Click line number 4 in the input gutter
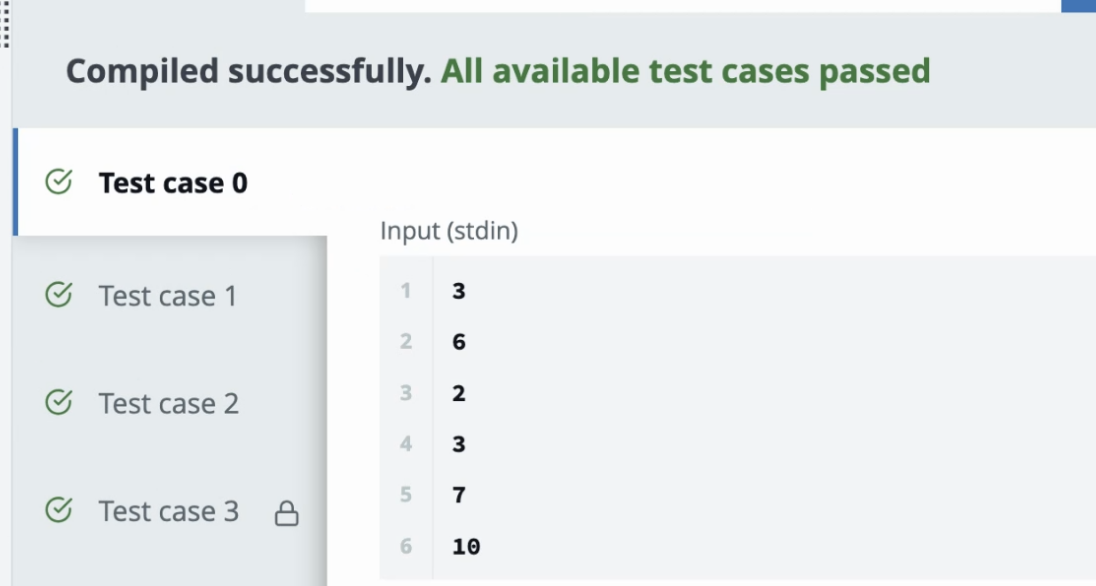 click(x=406, y=444)
